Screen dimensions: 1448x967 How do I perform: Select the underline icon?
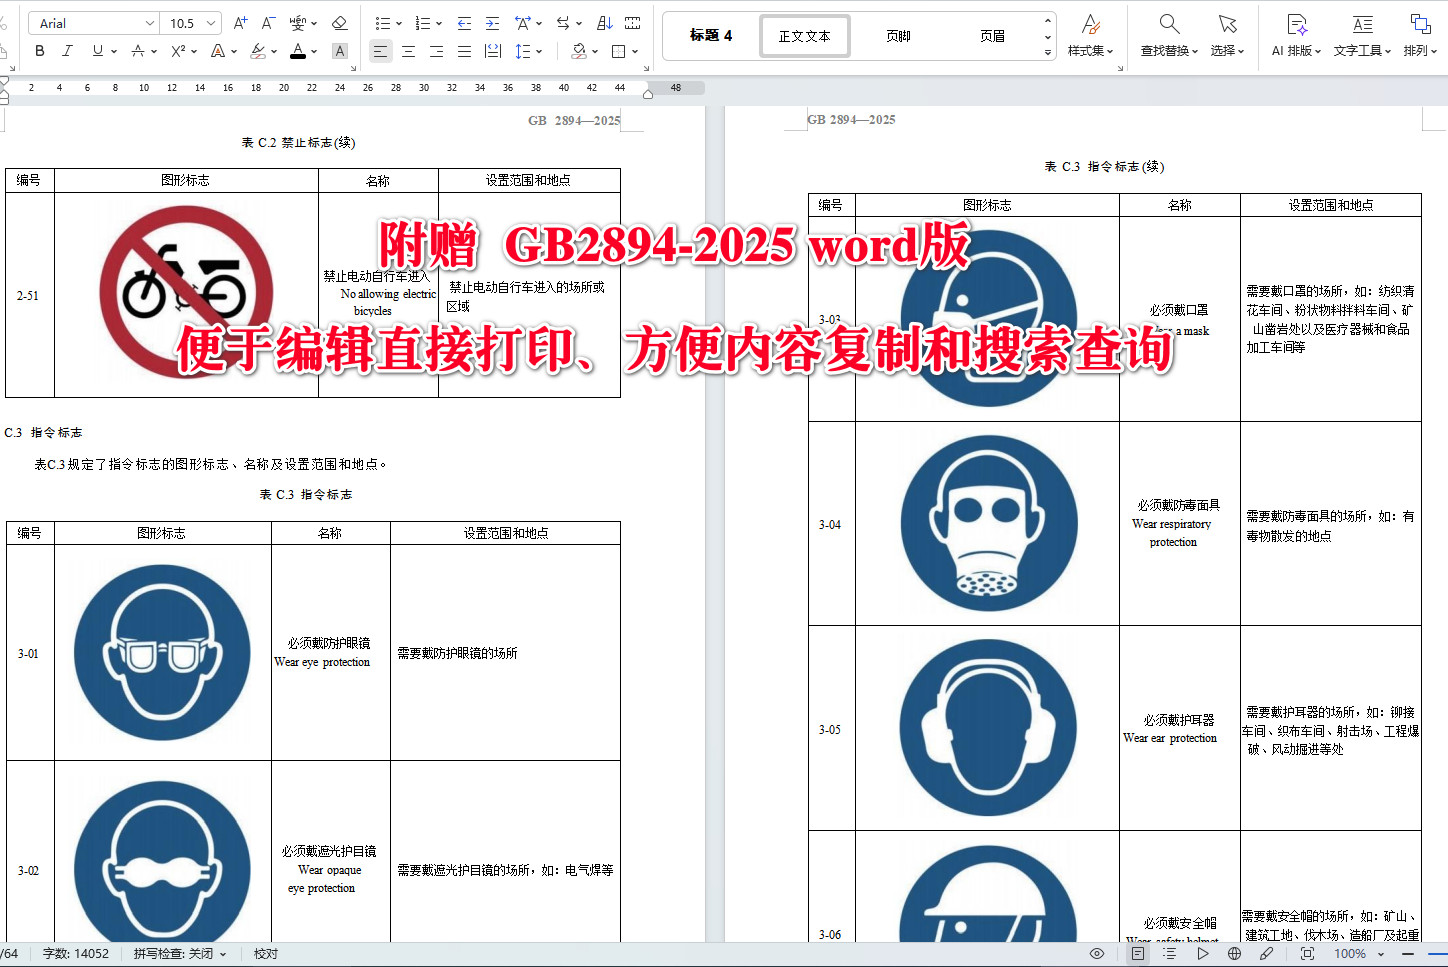(x=95, y=51)
